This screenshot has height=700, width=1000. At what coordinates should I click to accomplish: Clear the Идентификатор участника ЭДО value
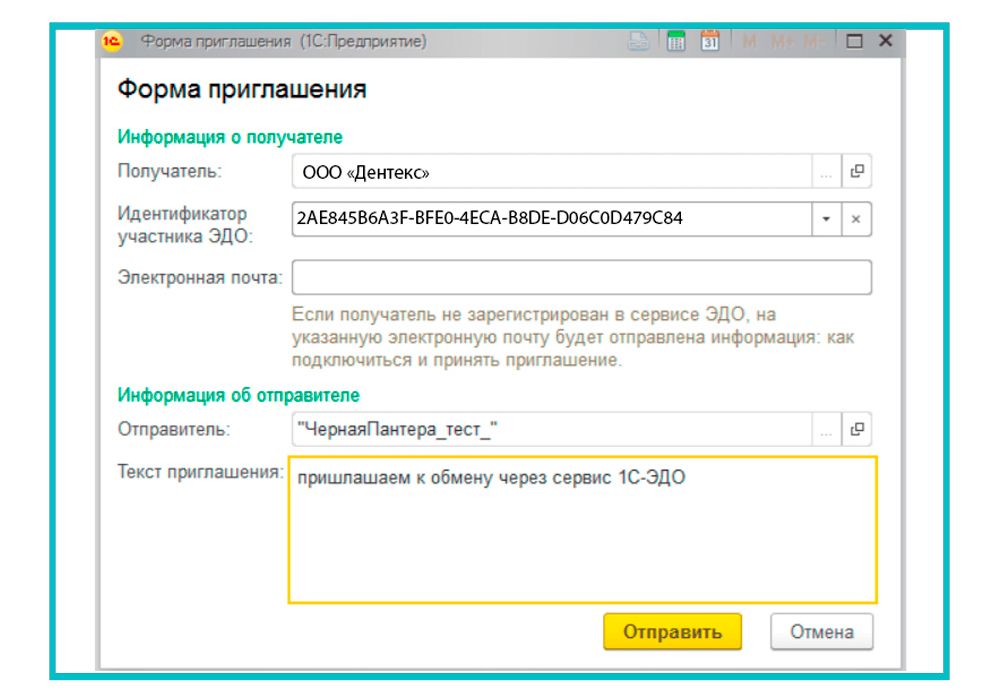pyautogui.click(x=857, y=219)
